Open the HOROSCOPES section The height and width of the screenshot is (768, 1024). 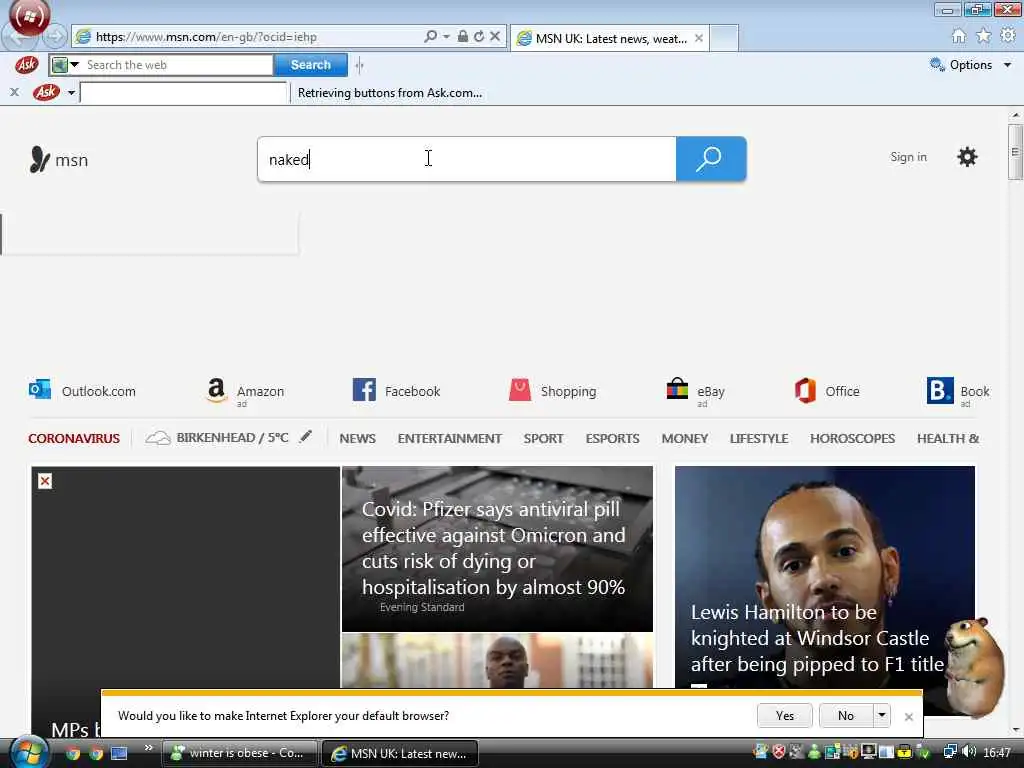coord(852,438)
